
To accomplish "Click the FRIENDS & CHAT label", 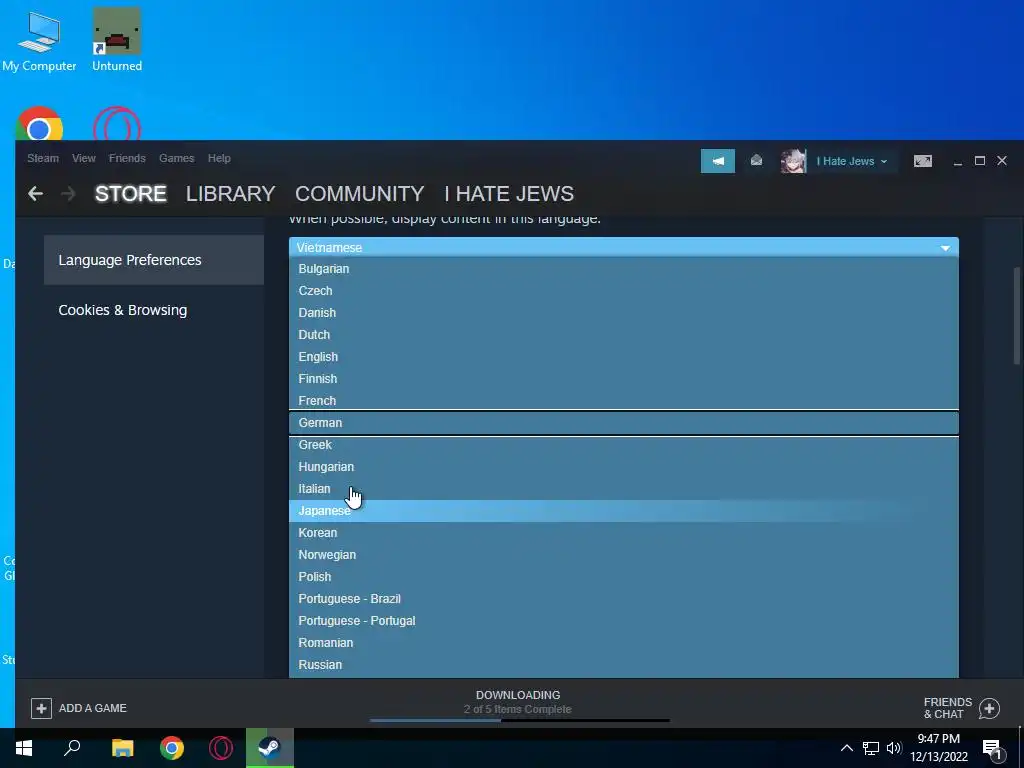I will pyautogui.click(x=948, y=708).
